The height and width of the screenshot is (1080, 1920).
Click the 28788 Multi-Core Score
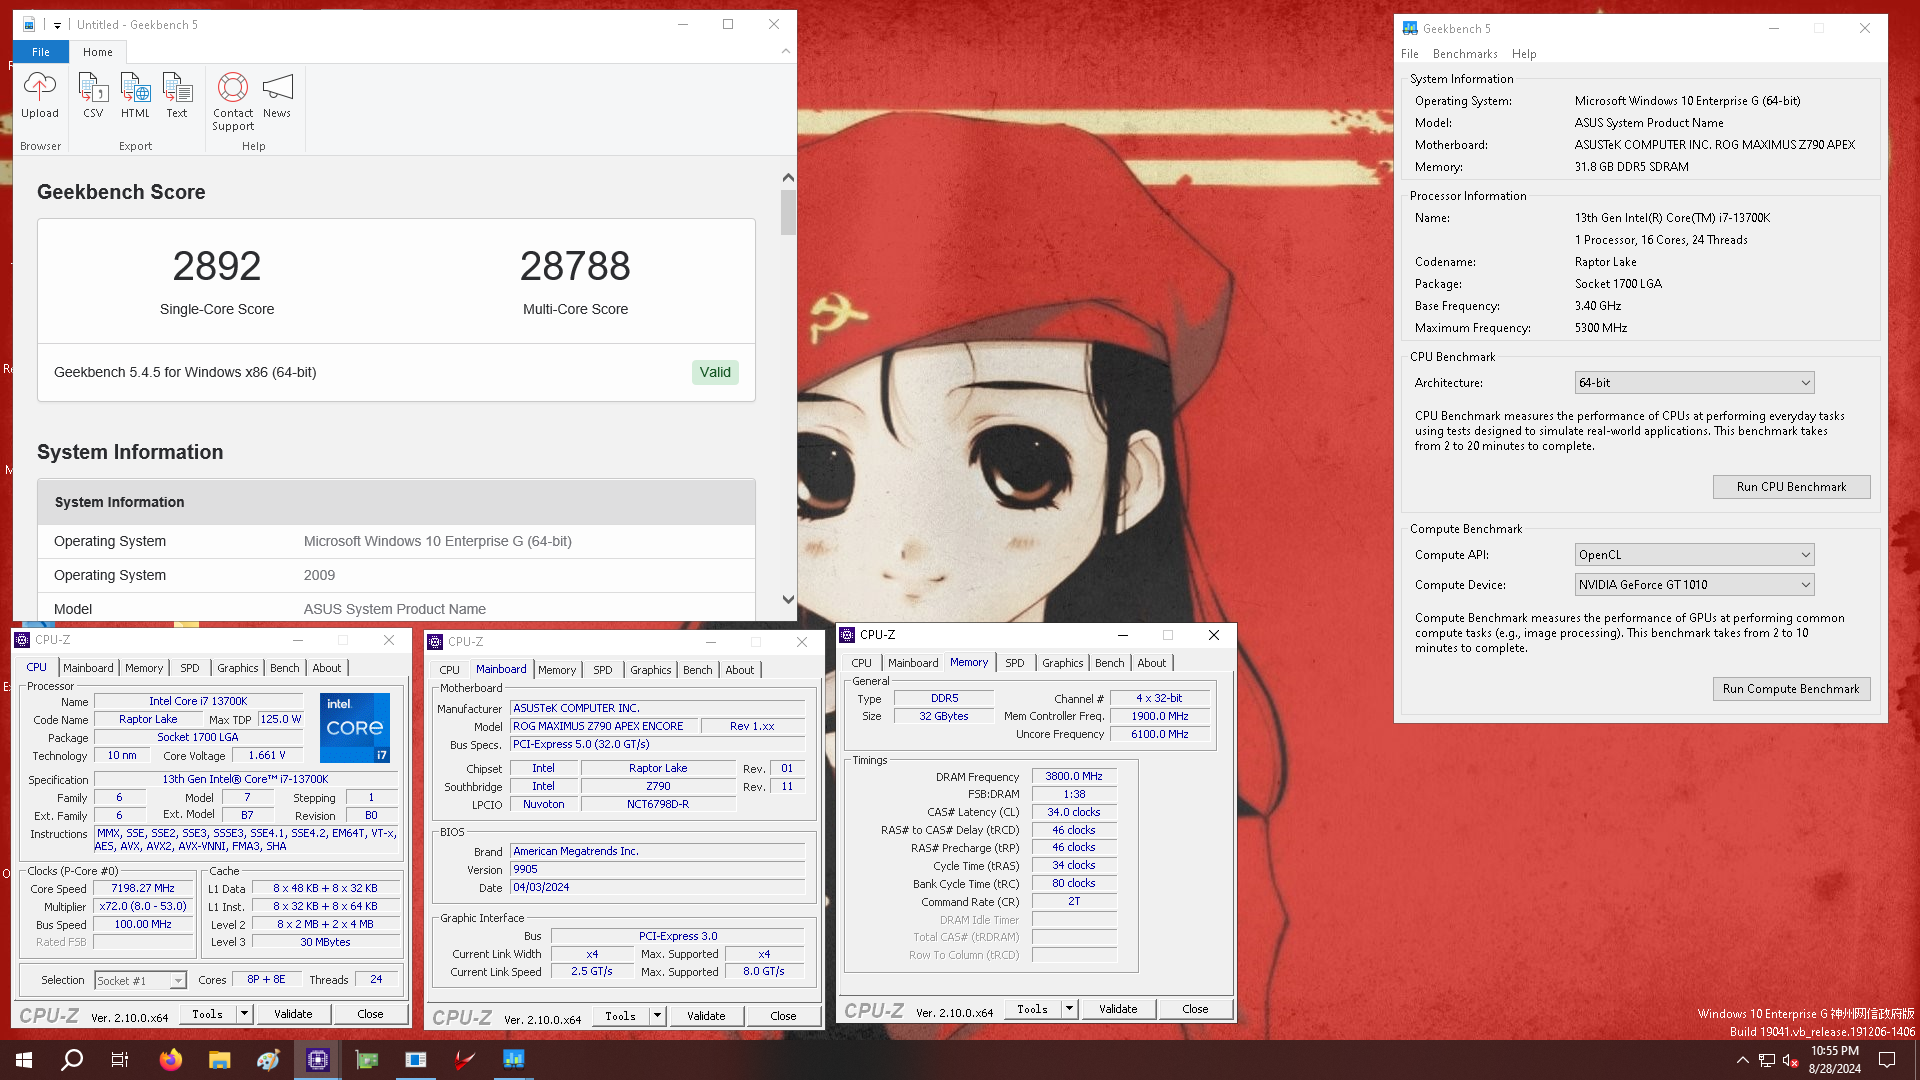tap(575, 266)
